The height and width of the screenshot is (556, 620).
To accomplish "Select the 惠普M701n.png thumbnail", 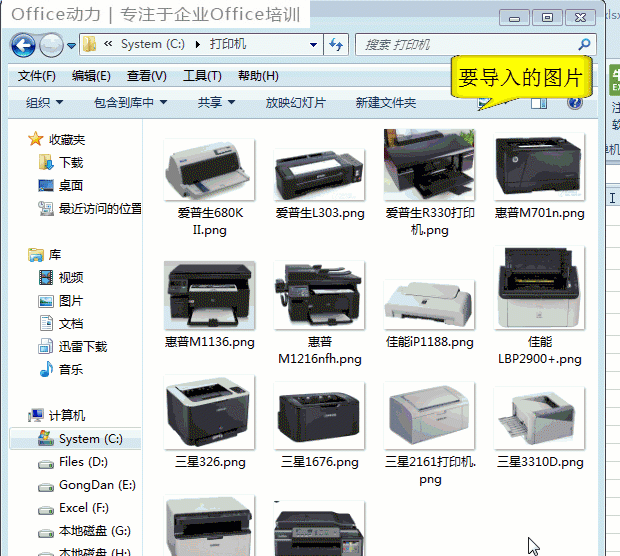I will tap(539, 167).
